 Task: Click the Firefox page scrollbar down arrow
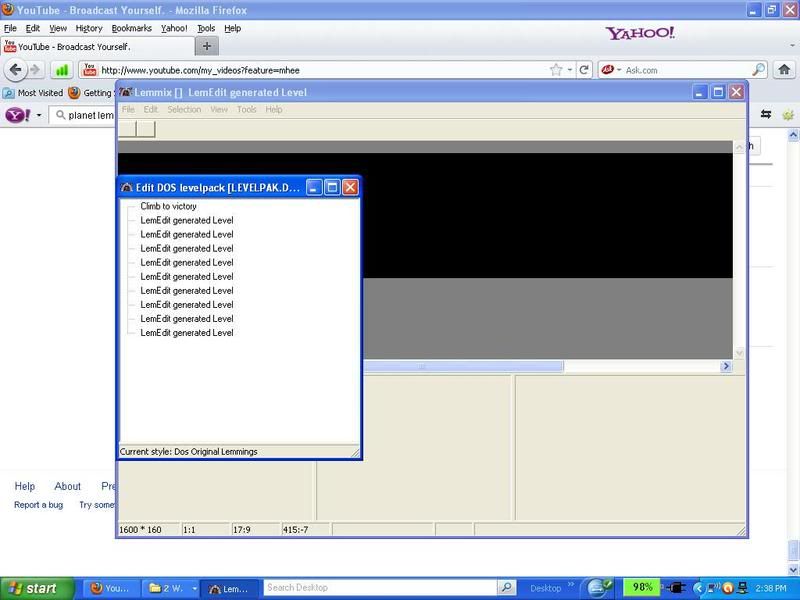click(793, 569)
